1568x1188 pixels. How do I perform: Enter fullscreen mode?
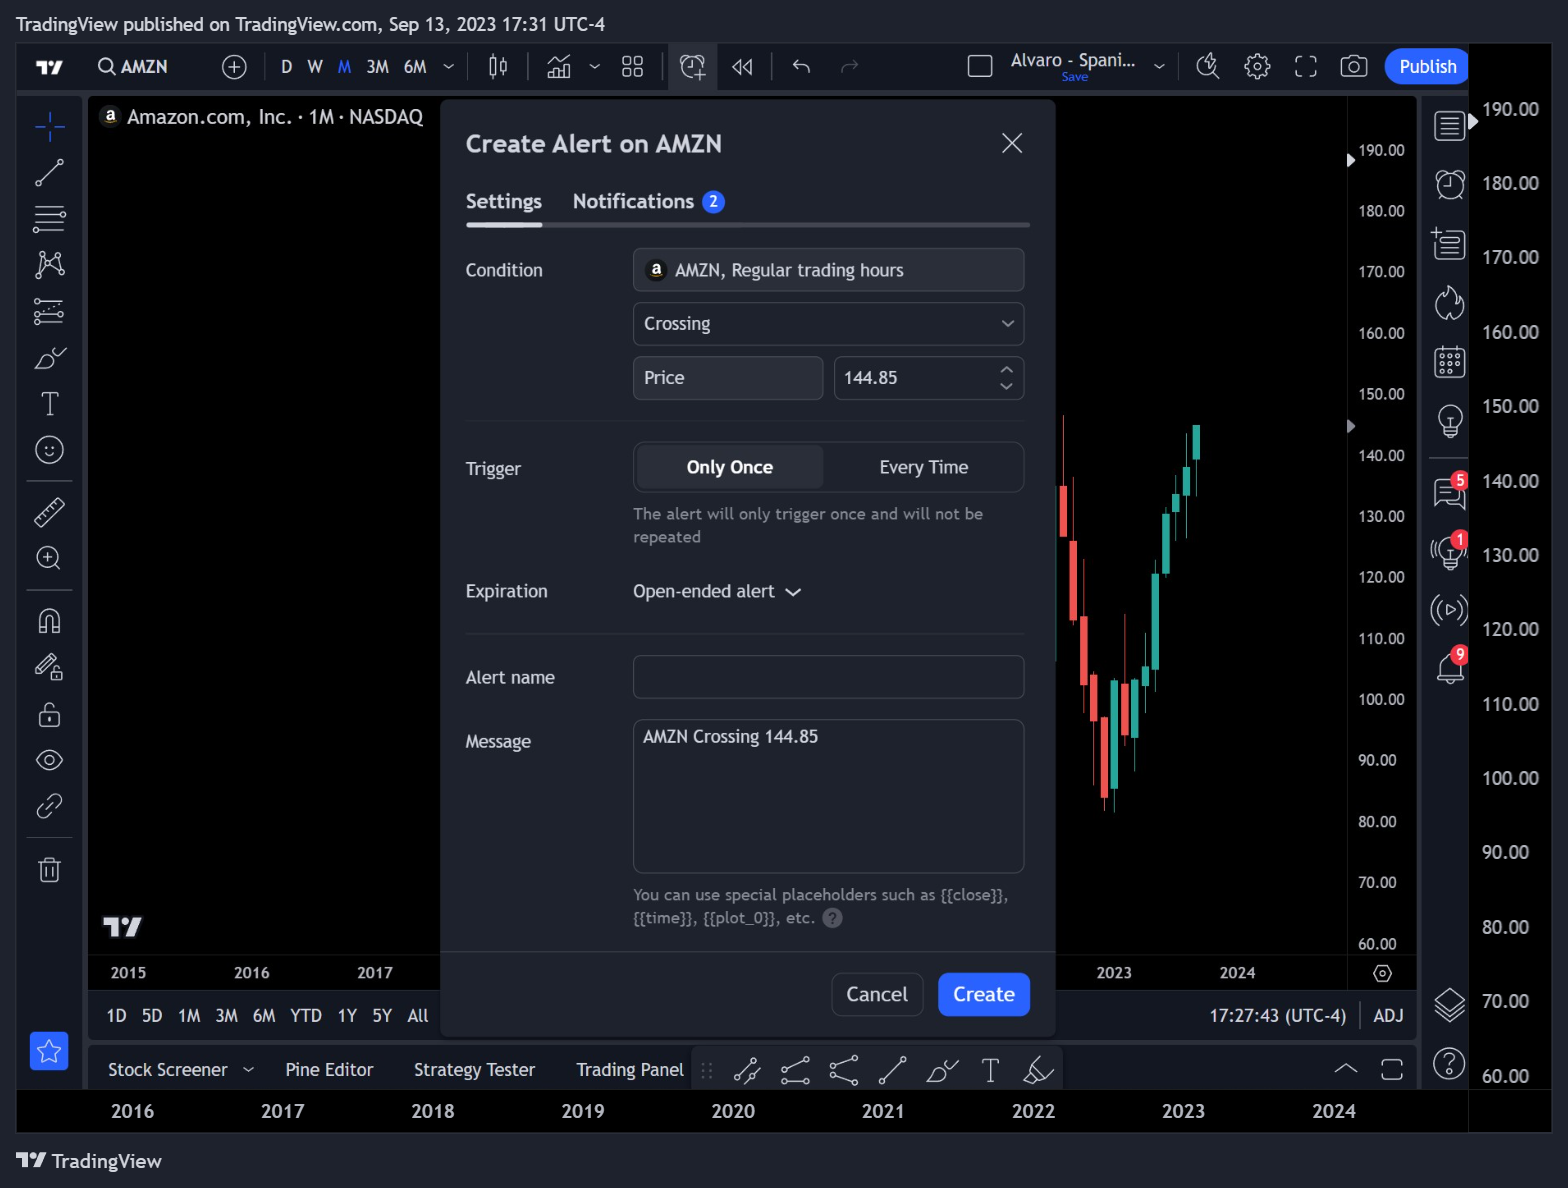[1306, 67]
